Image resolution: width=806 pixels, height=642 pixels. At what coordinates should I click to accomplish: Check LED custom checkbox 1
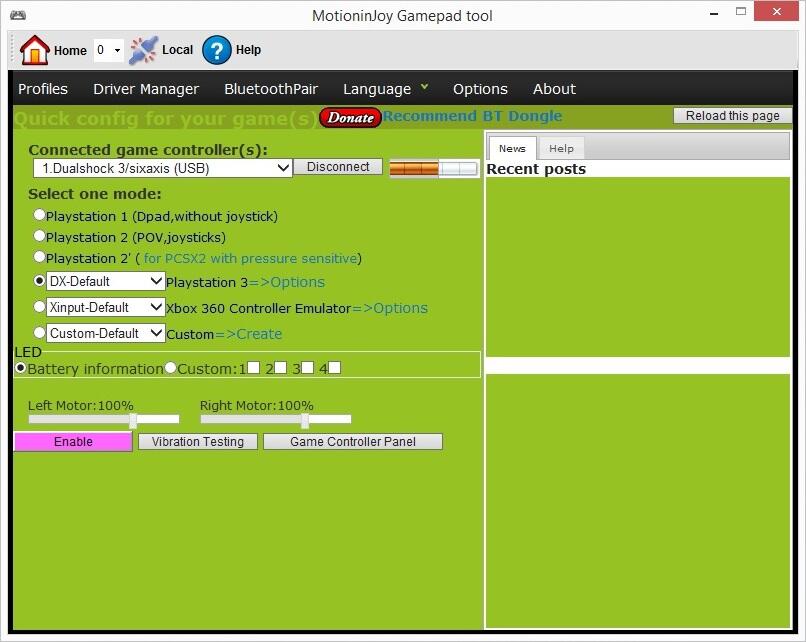(253, 368)
